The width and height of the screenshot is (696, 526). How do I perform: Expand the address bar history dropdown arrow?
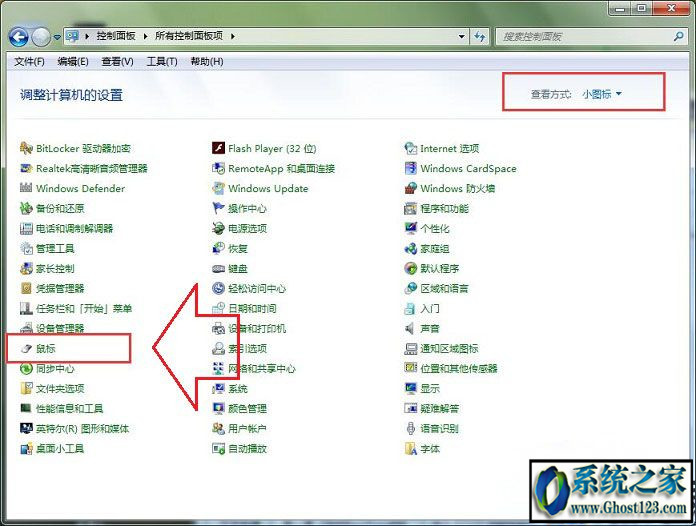462,36
